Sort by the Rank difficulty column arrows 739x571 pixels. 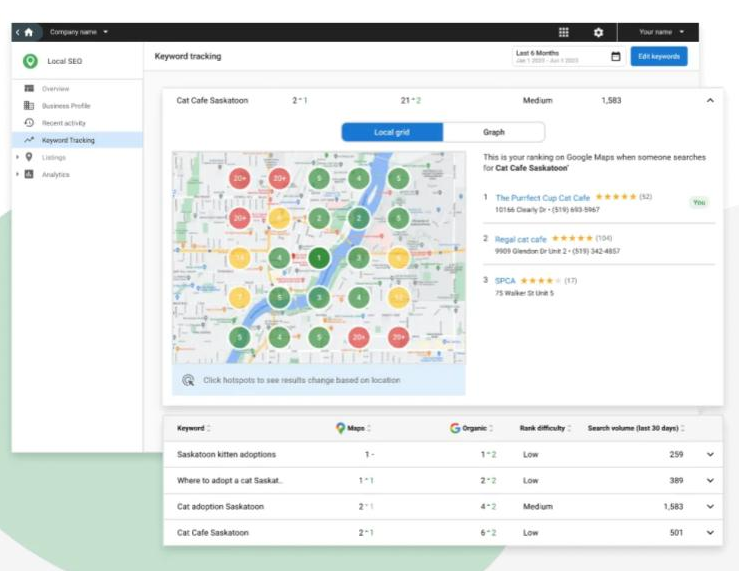click(x=569, y=428)
